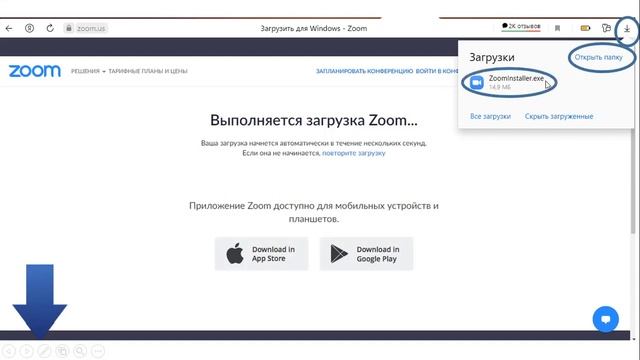The width and height of the screenshot is (640, 360).
Task: Reload the page with the refresh icon
Action: 50,28
